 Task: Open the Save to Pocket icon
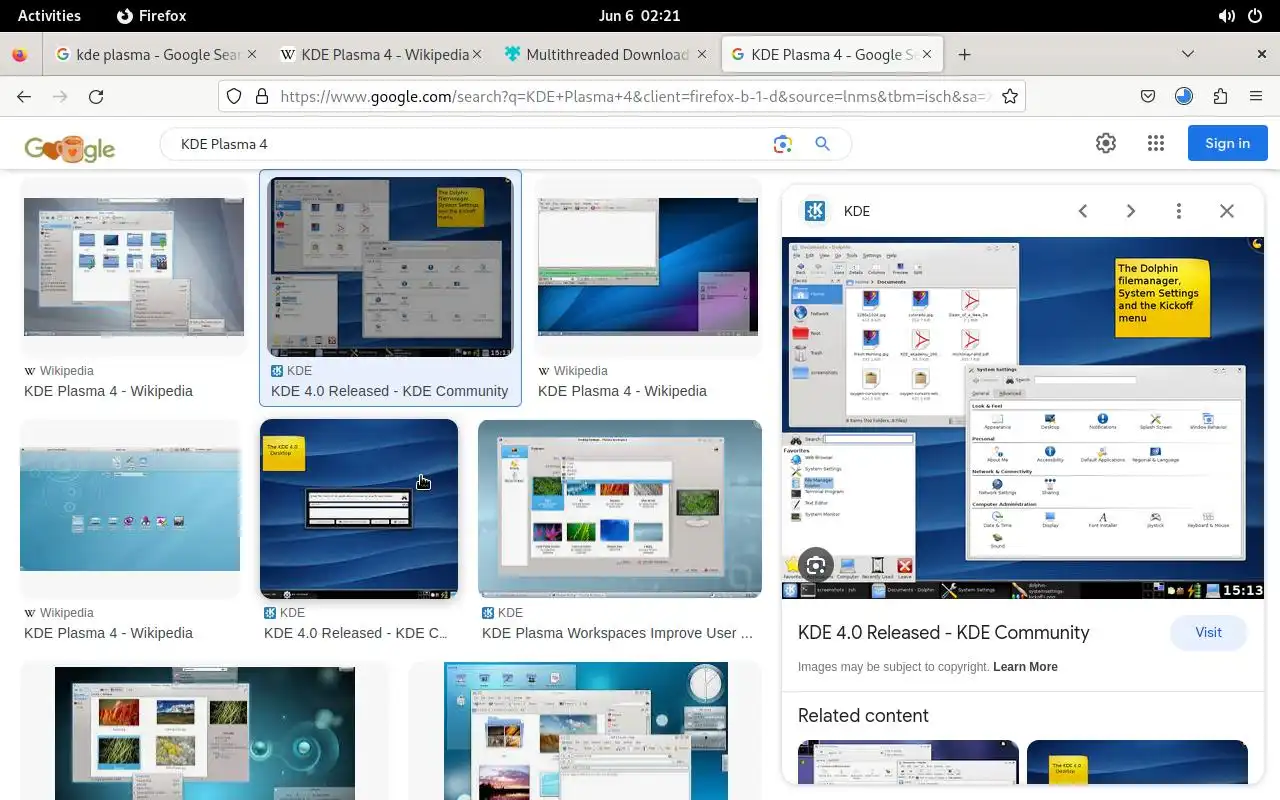tap(1148, 96)
